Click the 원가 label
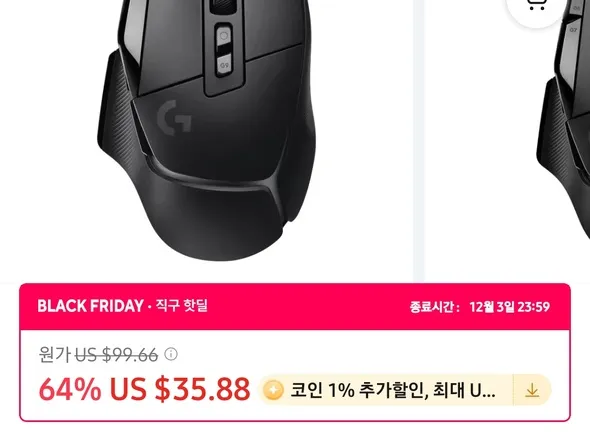This screenshot has height=443, width=590. (55, 355)
